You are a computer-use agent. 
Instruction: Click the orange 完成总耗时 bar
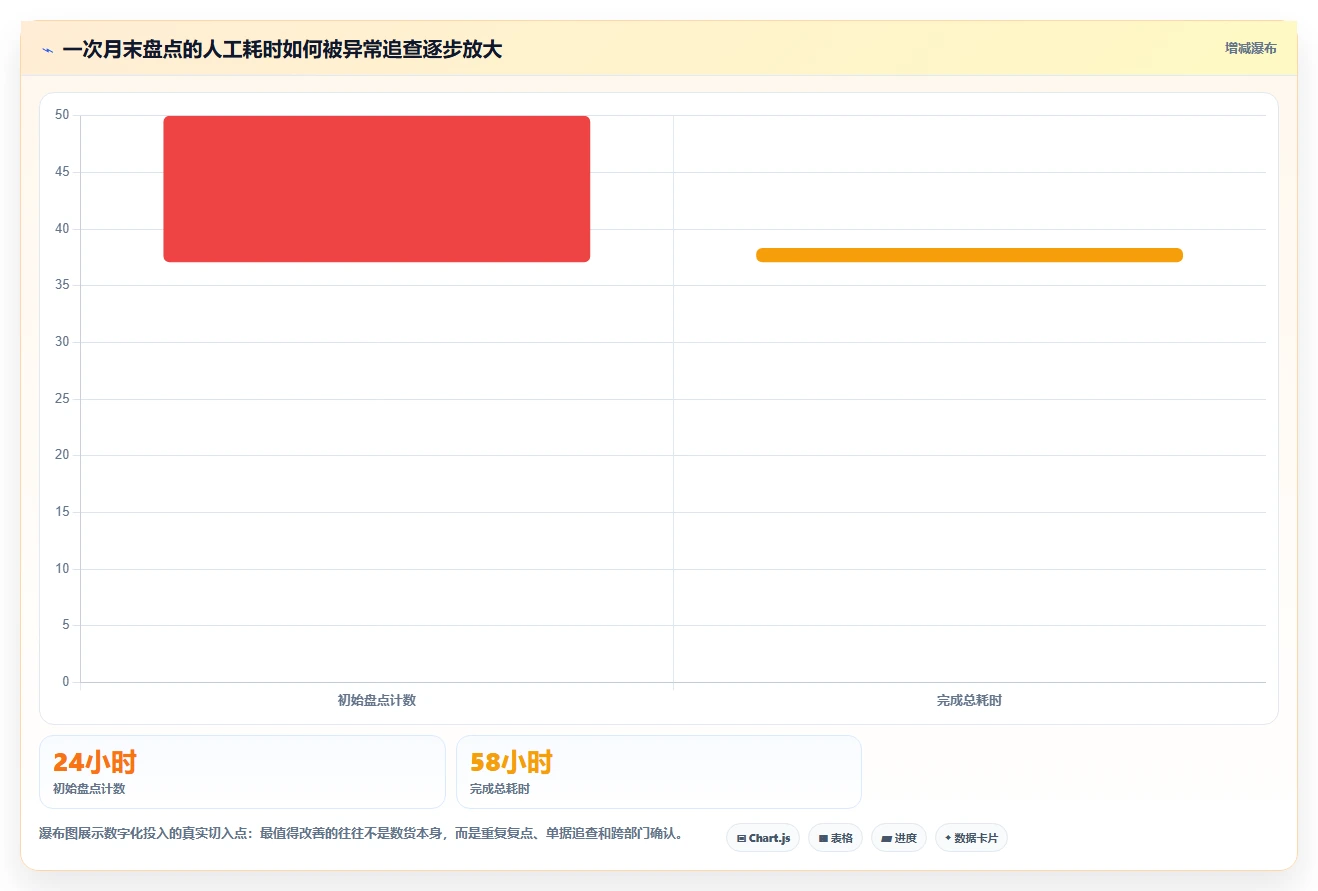point(969,255)
